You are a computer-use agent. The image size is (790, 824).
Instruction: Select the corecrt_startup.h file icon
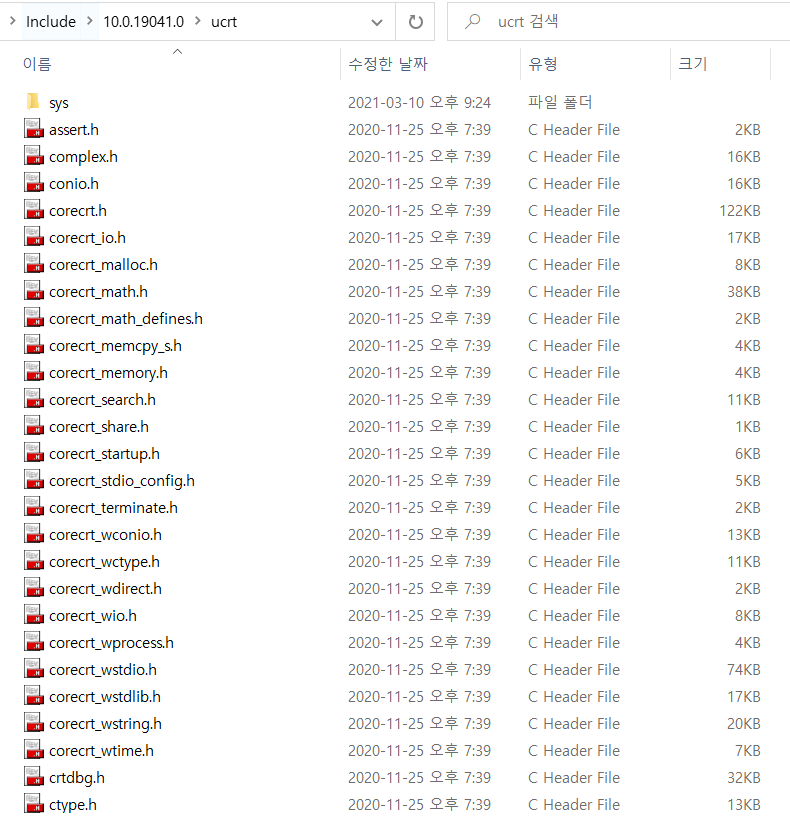pos(34,453)
